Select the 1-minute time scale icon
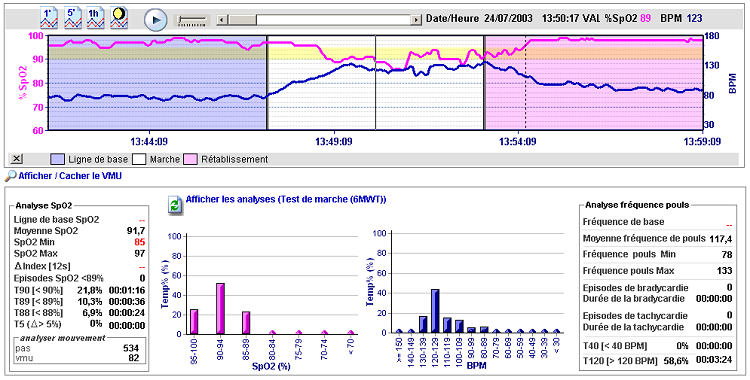Image resolution: width=750 pixels, height=380 pixels. pyautogui.click(x=48, y=18)
